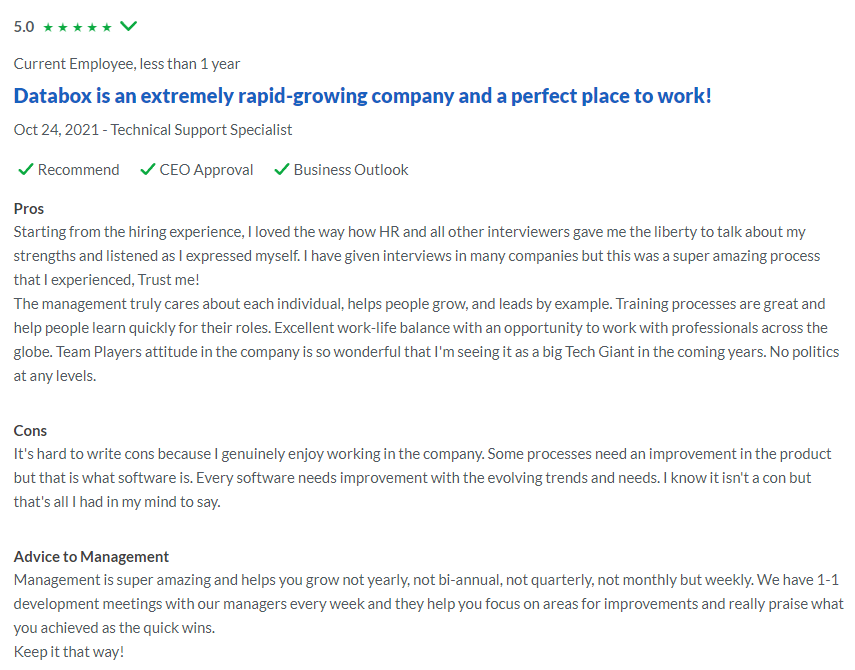Screen dimensions: 855x670
Task: Click the fourth green rating star
Action: coord(92,27)
